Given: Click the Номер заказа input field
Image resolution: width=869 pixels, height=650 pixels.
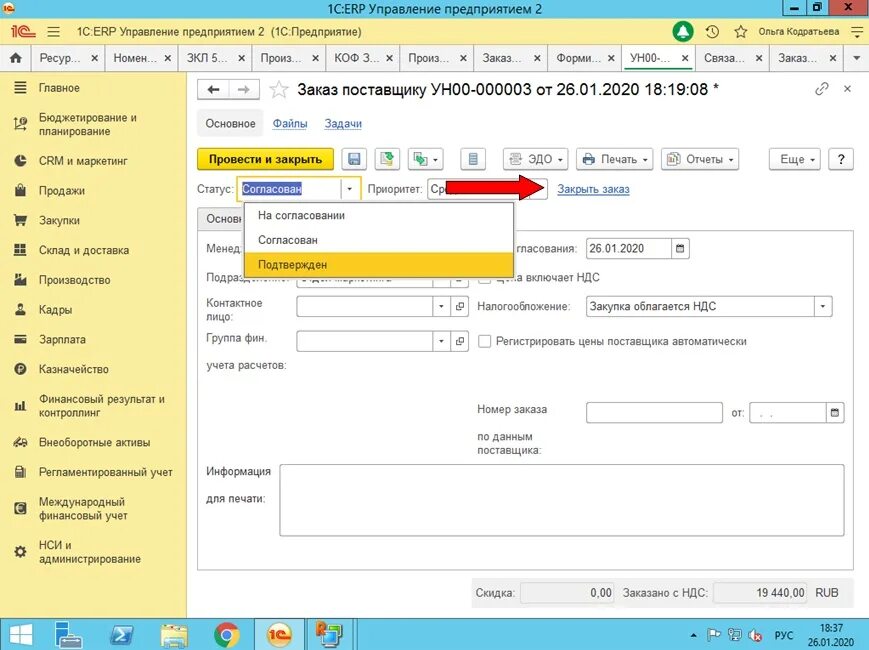Looking at the screenshot, I should [x=654, y=412].
